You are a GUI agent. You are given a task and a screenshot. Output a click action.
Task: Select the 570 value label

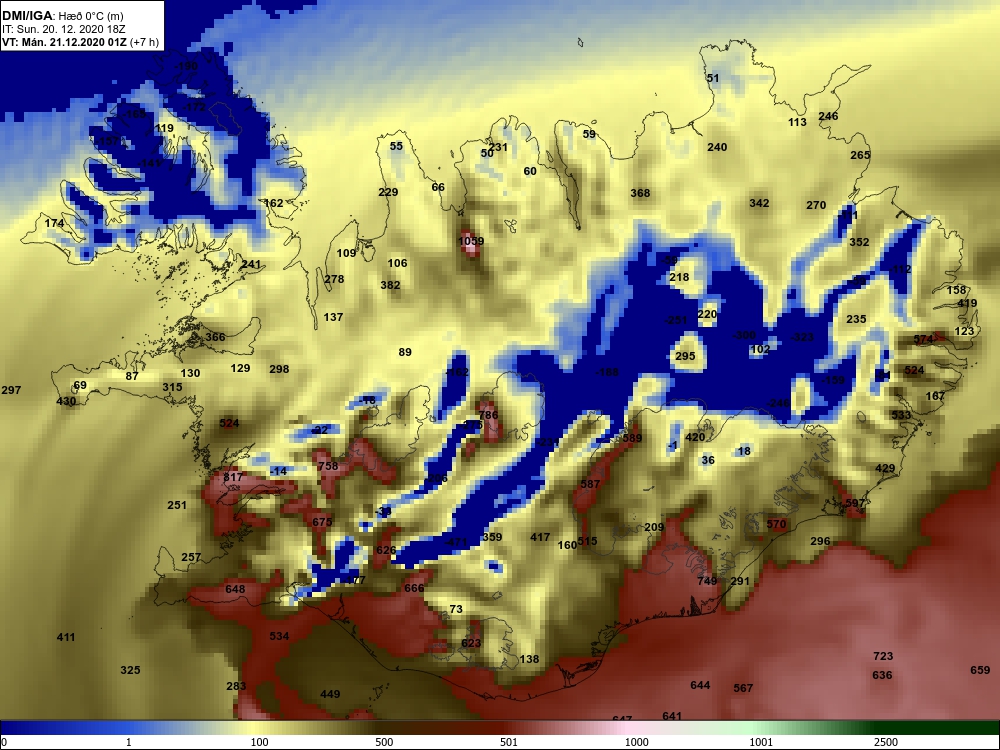(776, 524)
